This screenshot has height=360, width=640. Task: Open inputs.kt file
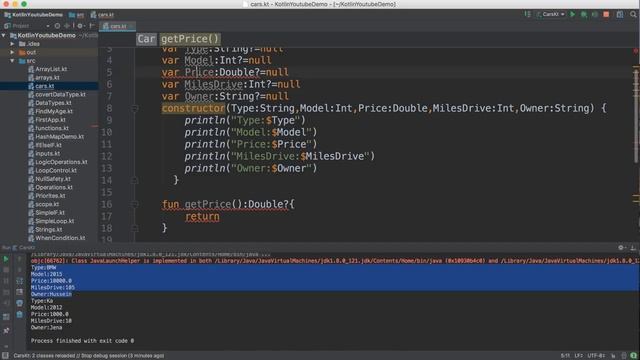pos(47,153)
